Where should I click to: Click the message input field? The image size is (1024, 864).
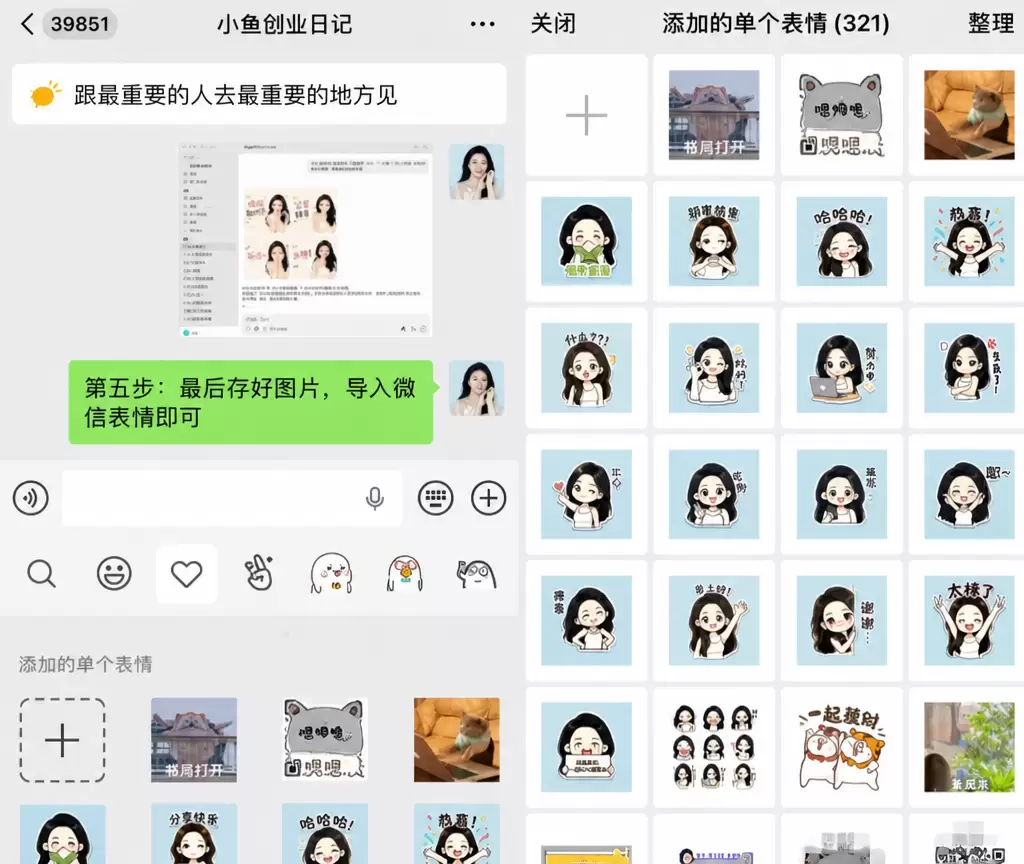232,498
